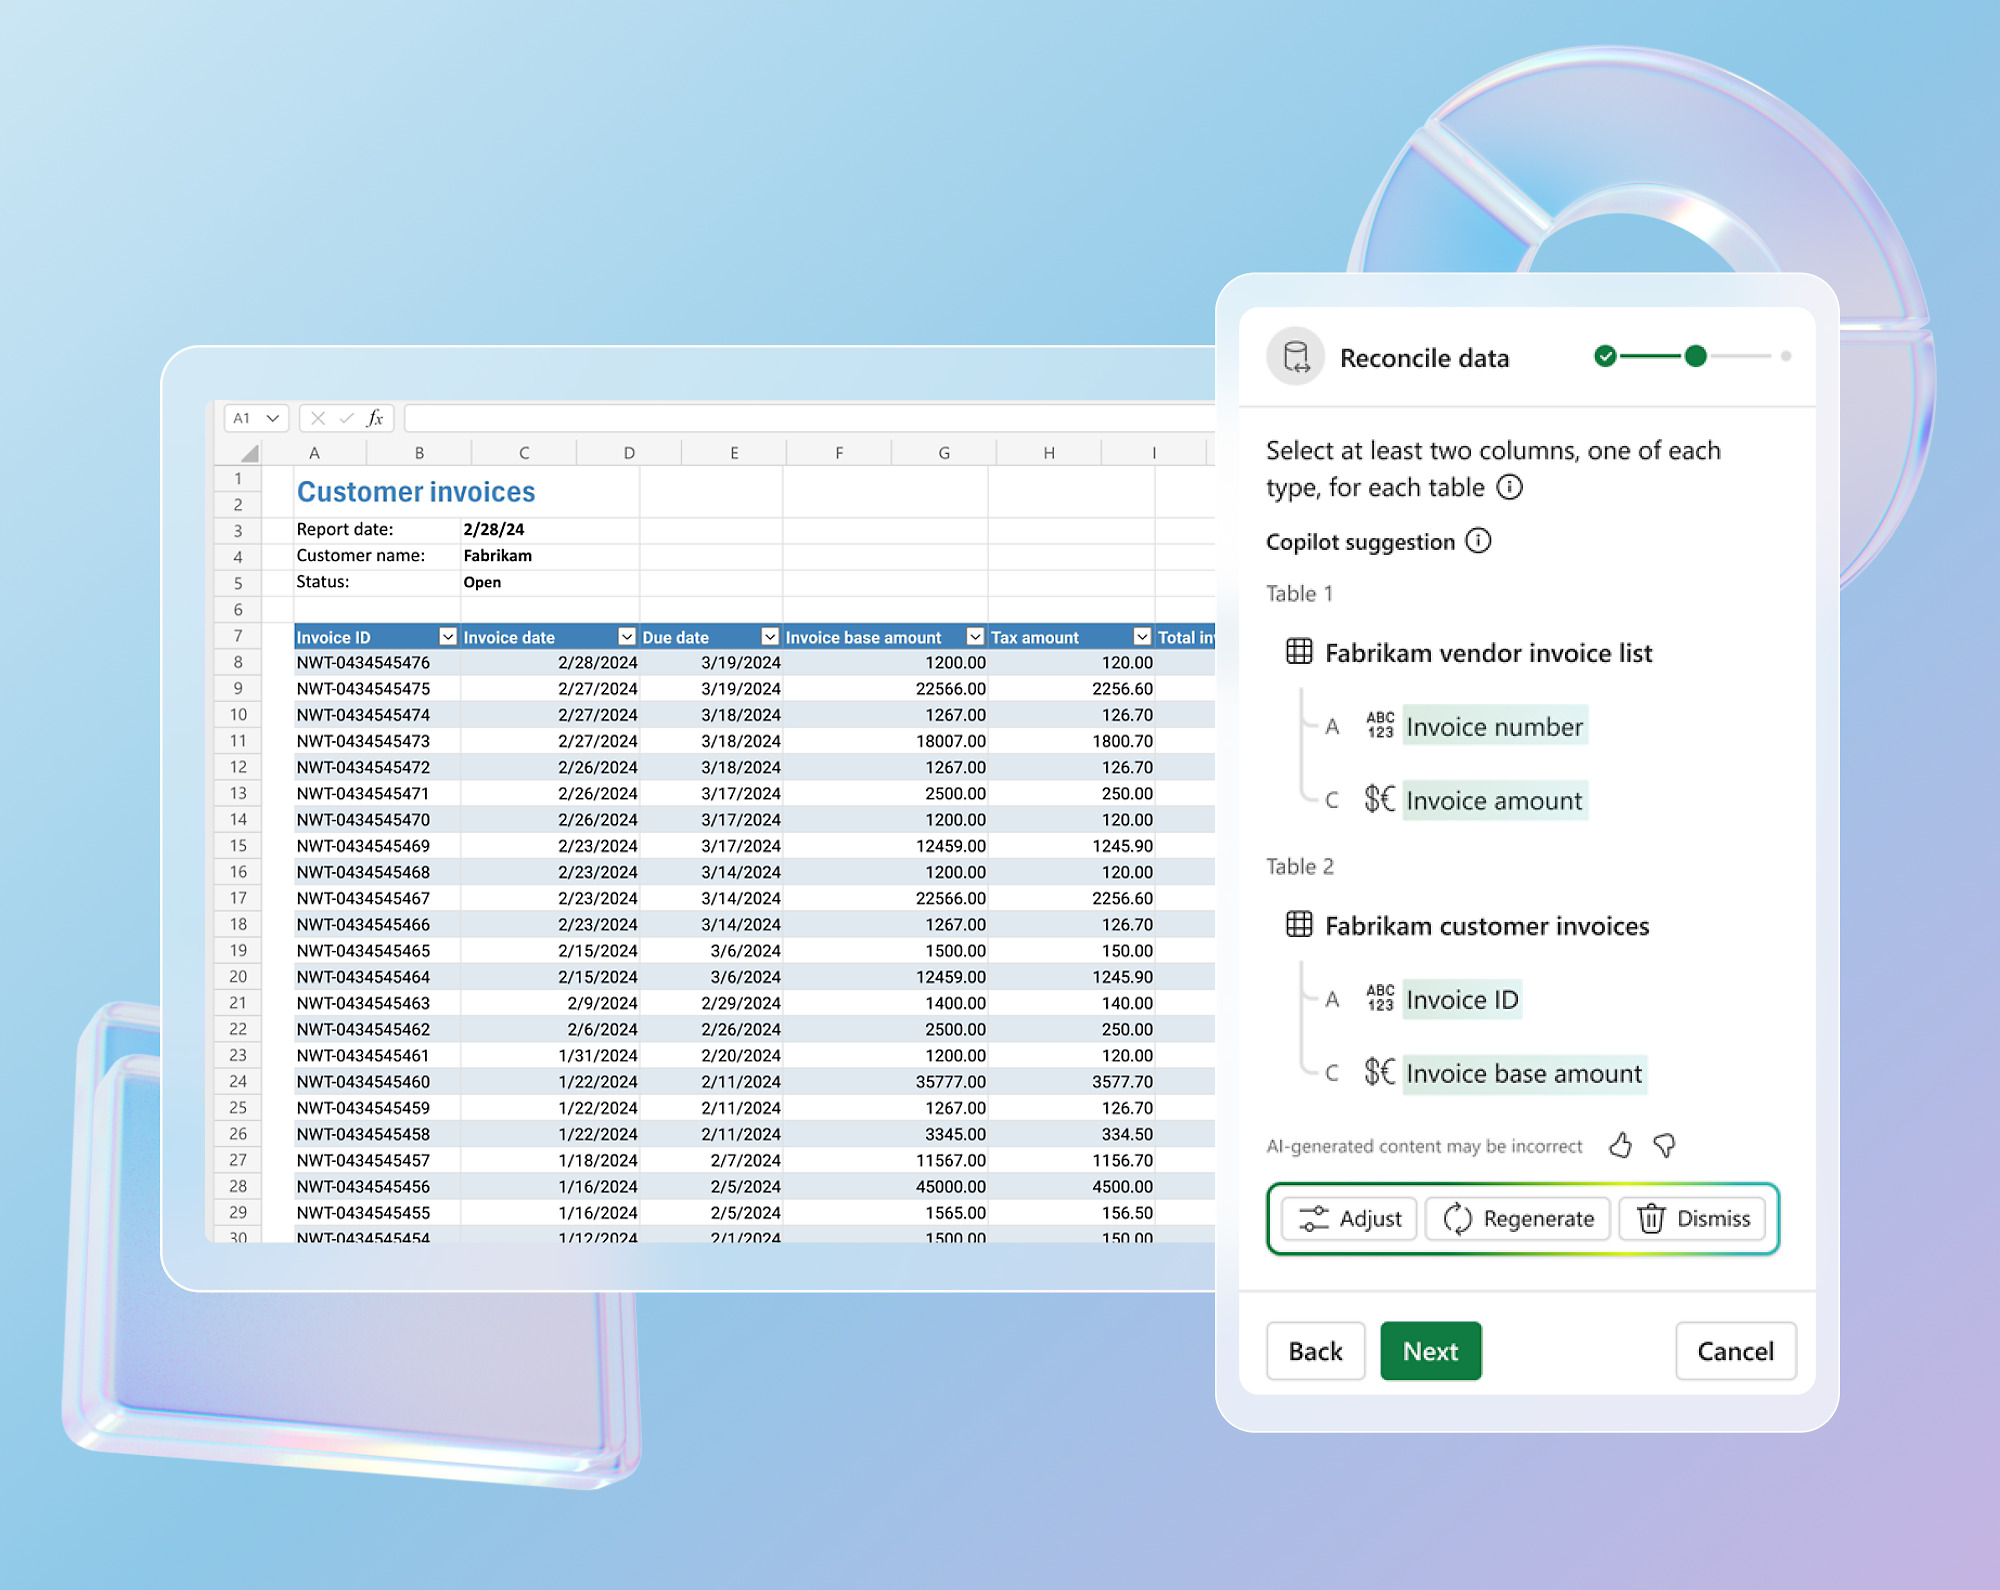The image size is (2000, 1590).
Task: Click the table icon beside Fabrikam customer invoices
Action: click(x=1297, y=926)
